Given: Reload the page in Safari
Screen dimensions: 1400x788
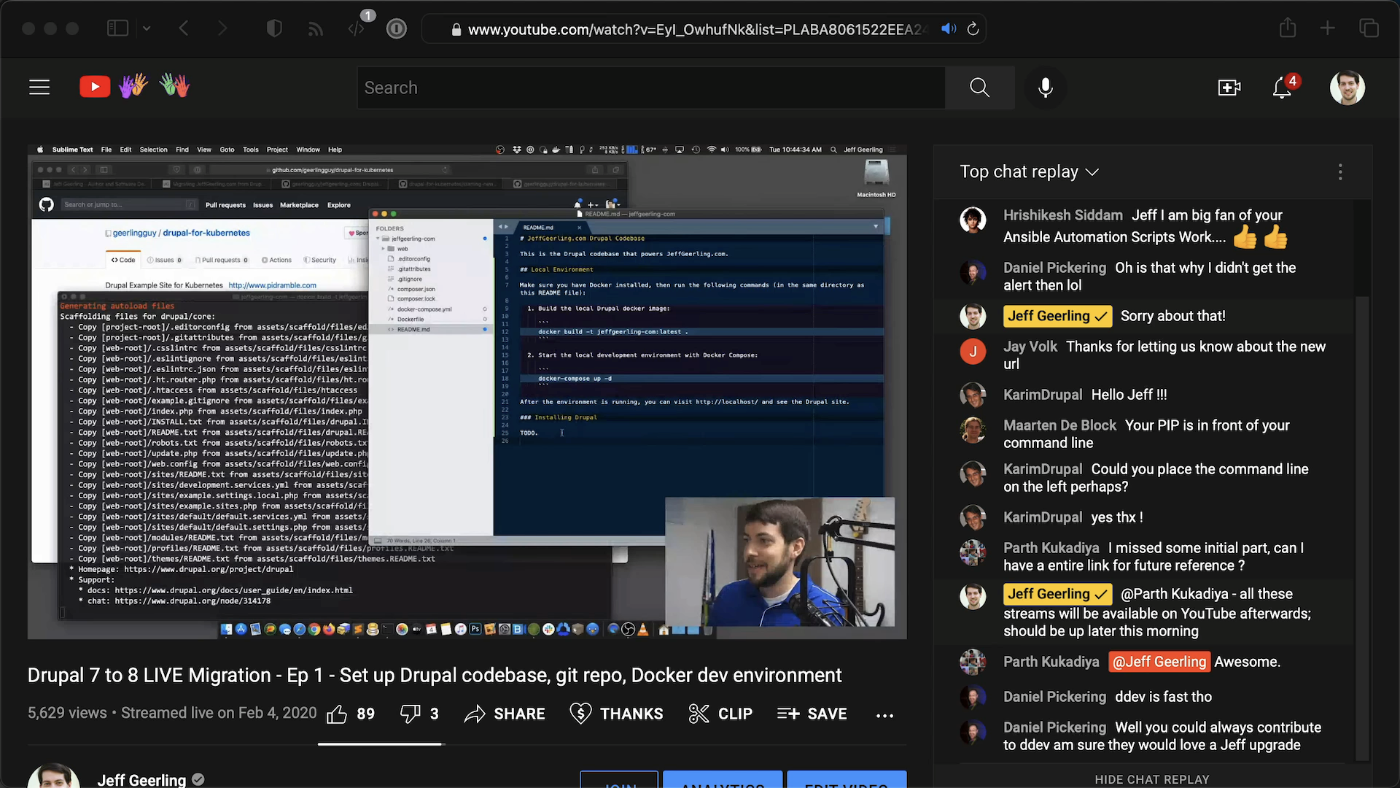Looking at the screenshot, I should click(972, 29).
